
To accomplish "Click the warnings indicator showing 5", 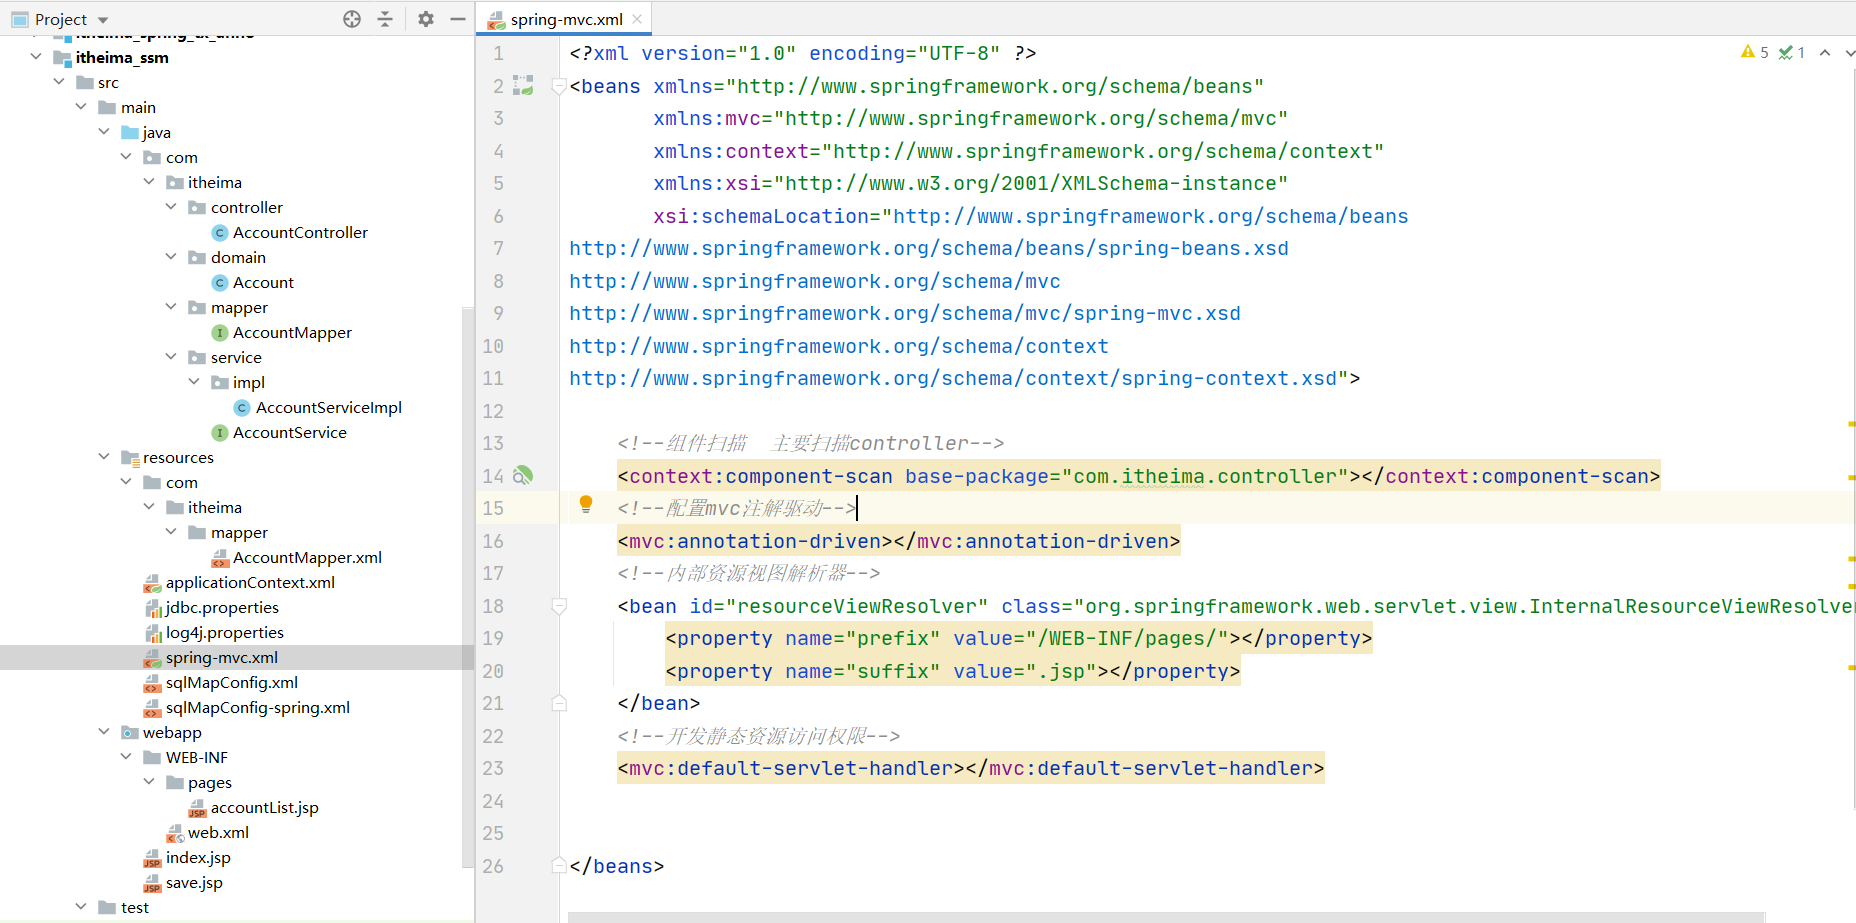I will tap(1754, 52).
